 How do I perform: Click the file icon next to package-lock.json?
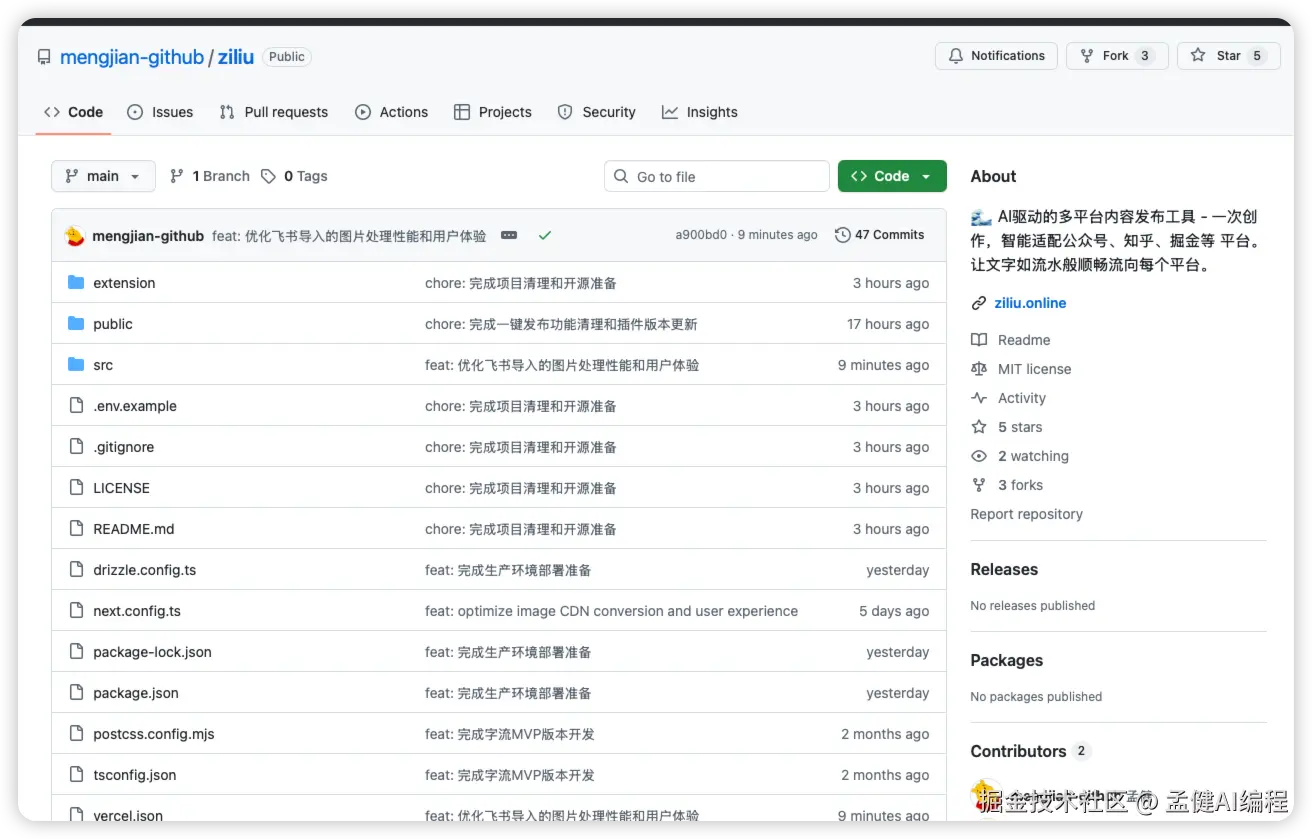(76, 652)
